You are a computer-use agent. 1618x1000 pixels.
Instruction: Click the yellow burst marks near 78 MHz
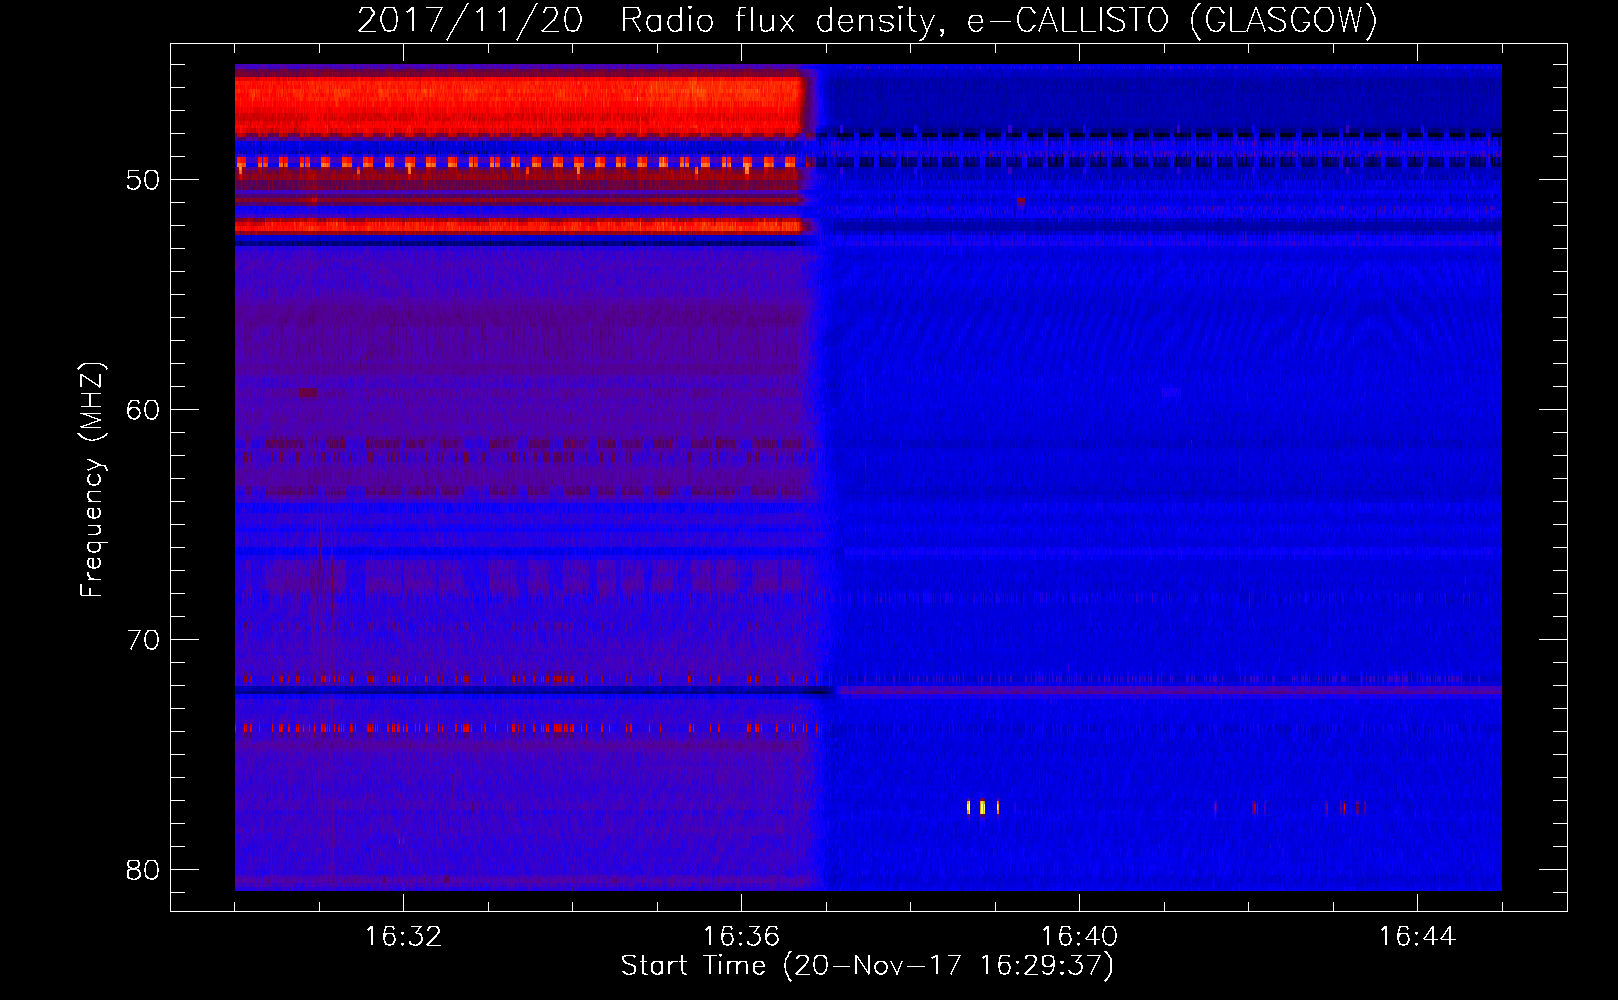[x=983, y=807]
